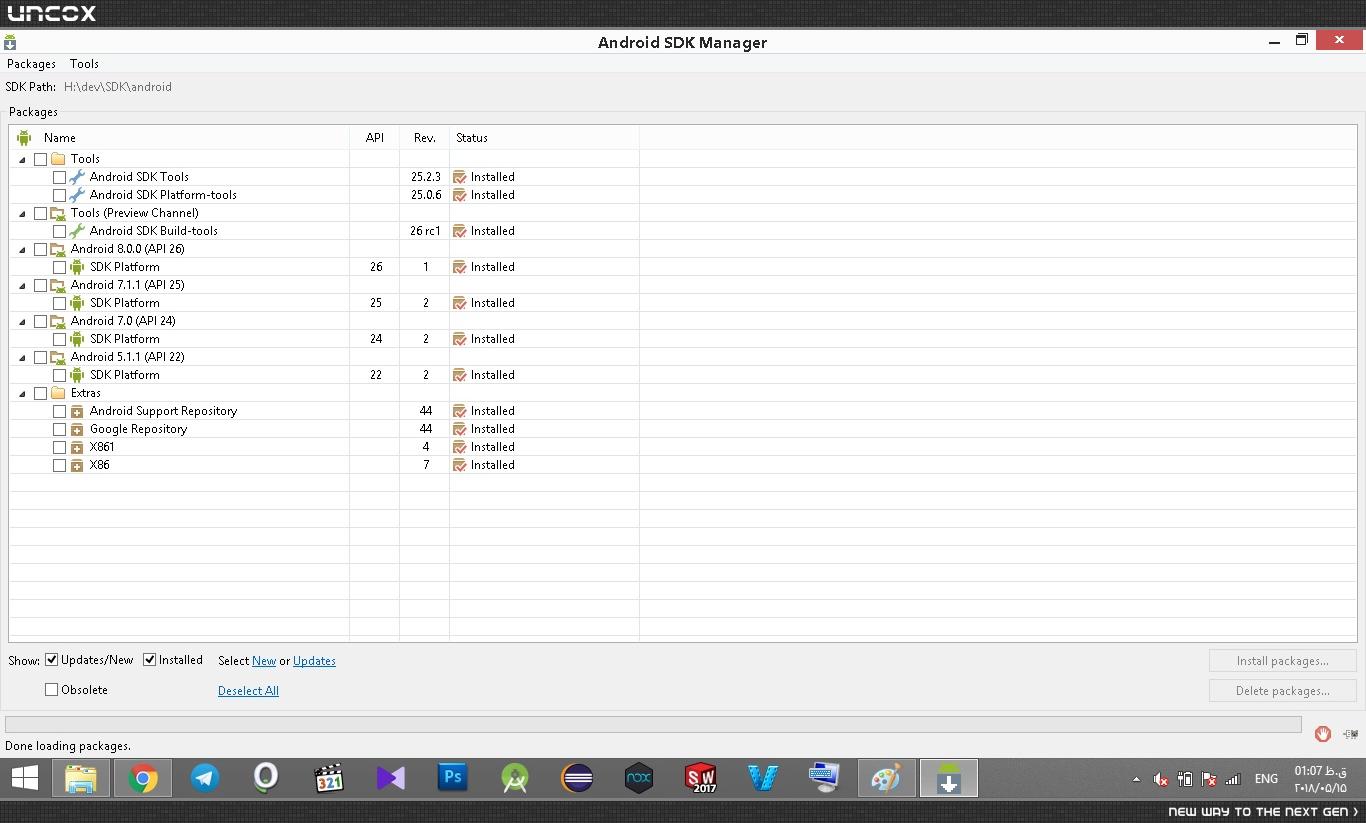This screenshot has height=823, width=1366.
Task: Click the Installed status icon in Android SDK Tools row
Action: coord(460,177)
